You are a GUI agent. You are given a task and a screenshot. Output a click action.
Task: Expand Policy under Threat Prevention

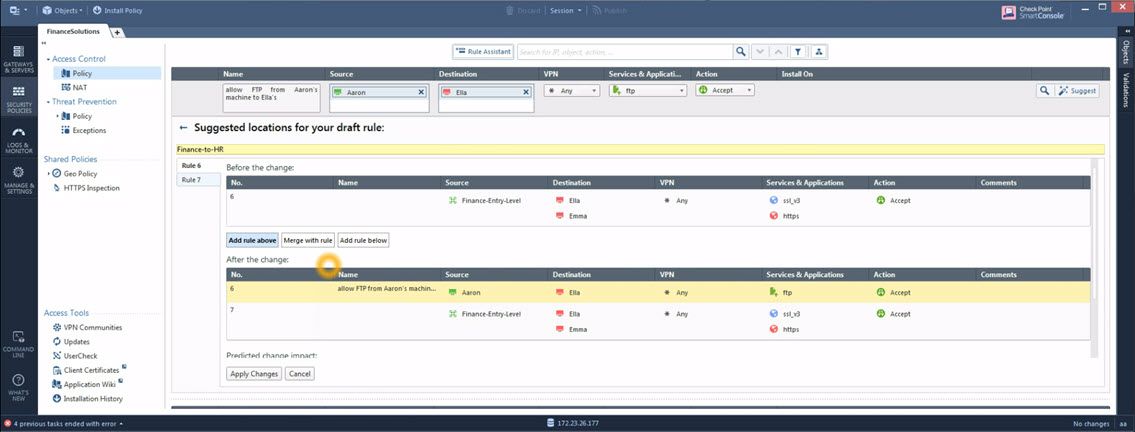(57, 116)
